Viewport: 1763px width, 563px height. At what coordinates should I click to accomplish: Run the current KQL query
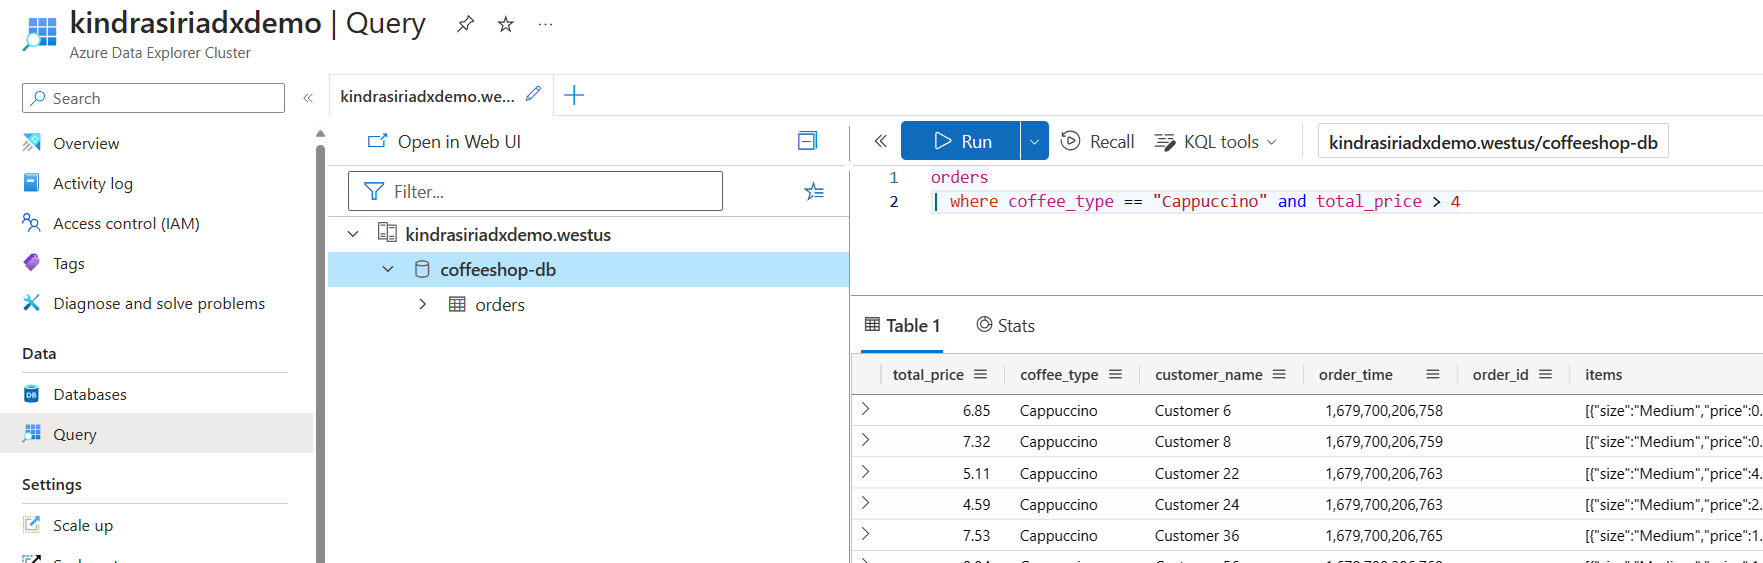(961, 141)
